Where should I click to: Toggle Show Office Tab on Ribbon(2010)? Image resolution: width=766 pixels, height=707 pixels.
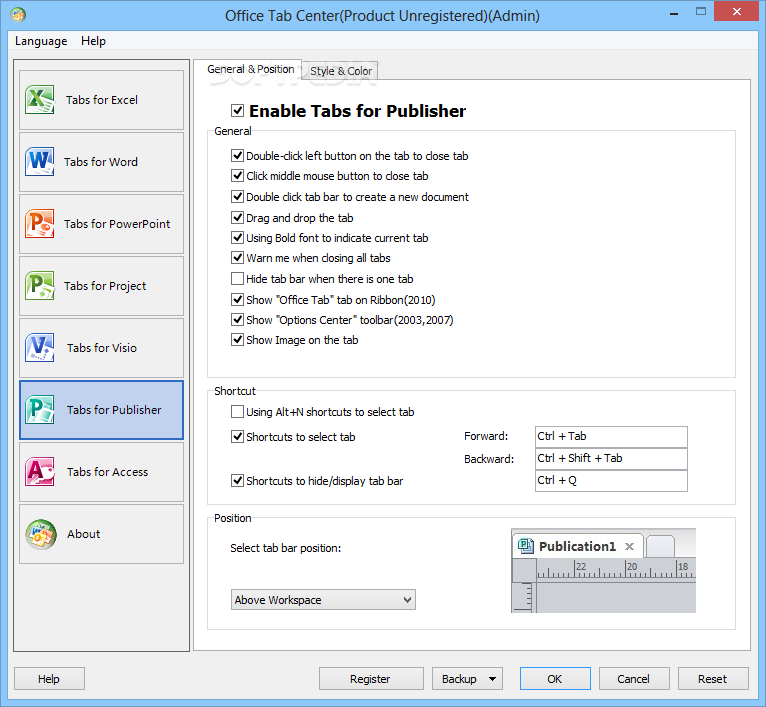coord(237,300)
